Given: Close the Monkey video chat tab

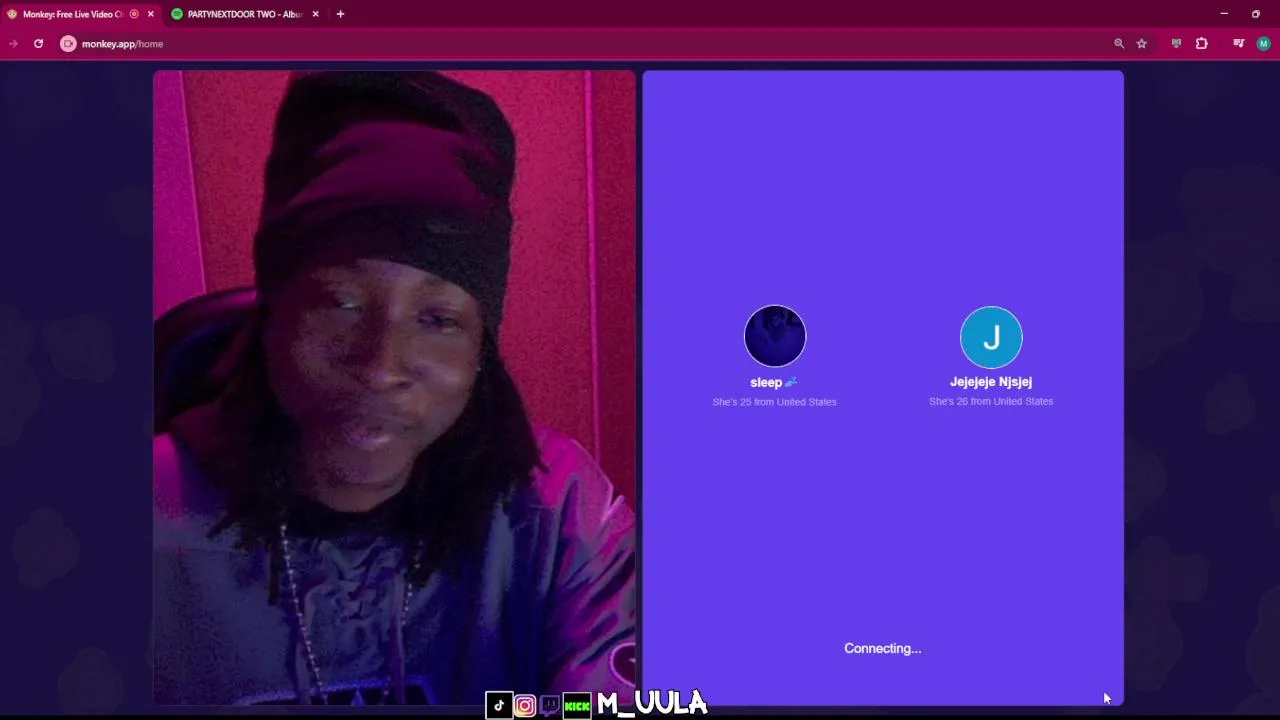Looking at the screenshot, I should click(x=151, y=14).
